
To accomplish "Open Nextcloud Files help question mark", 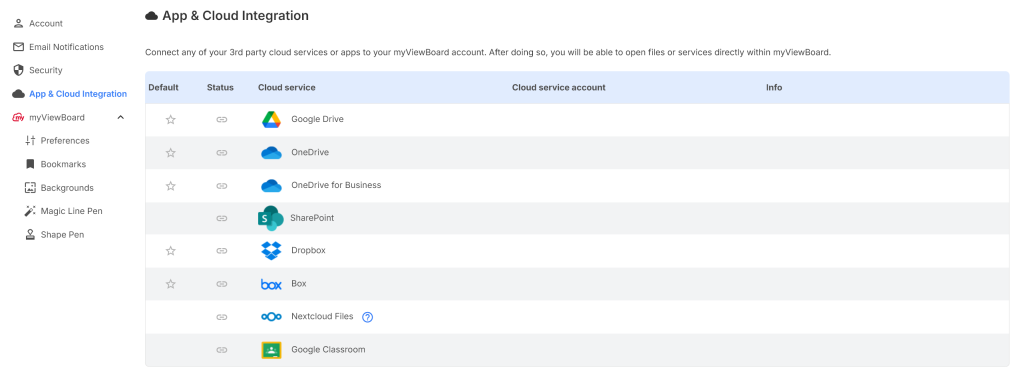I will (368, 317).
